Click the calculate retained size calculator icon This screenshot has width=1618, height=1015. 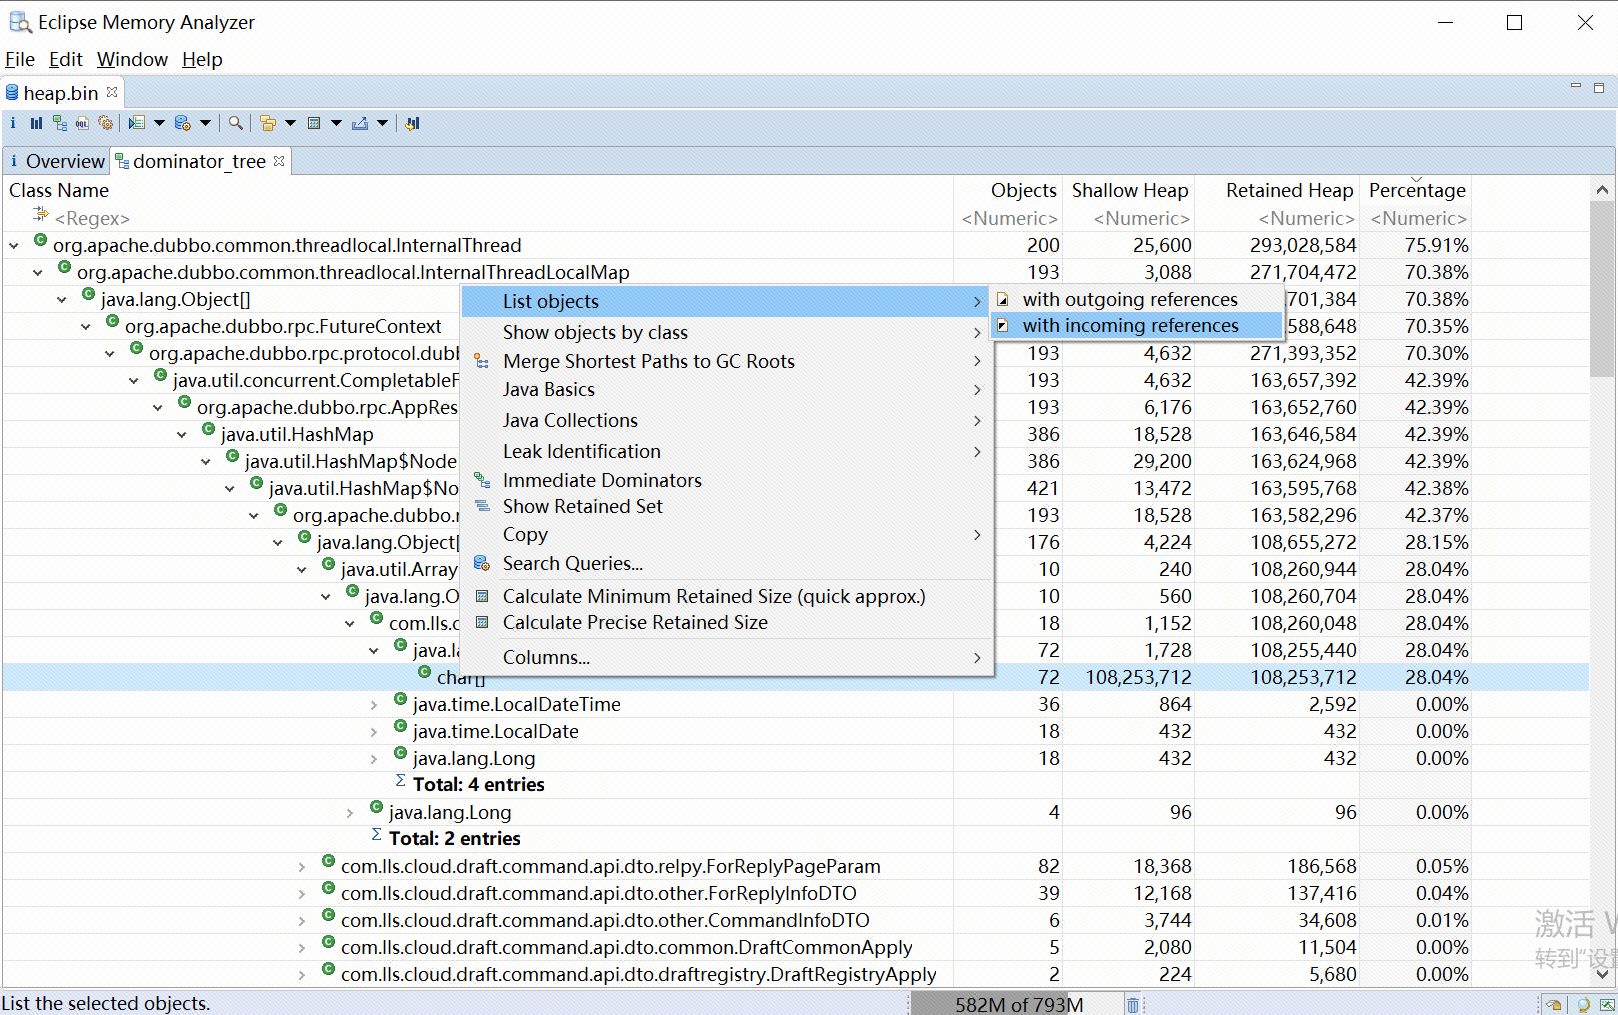(314, 123)
